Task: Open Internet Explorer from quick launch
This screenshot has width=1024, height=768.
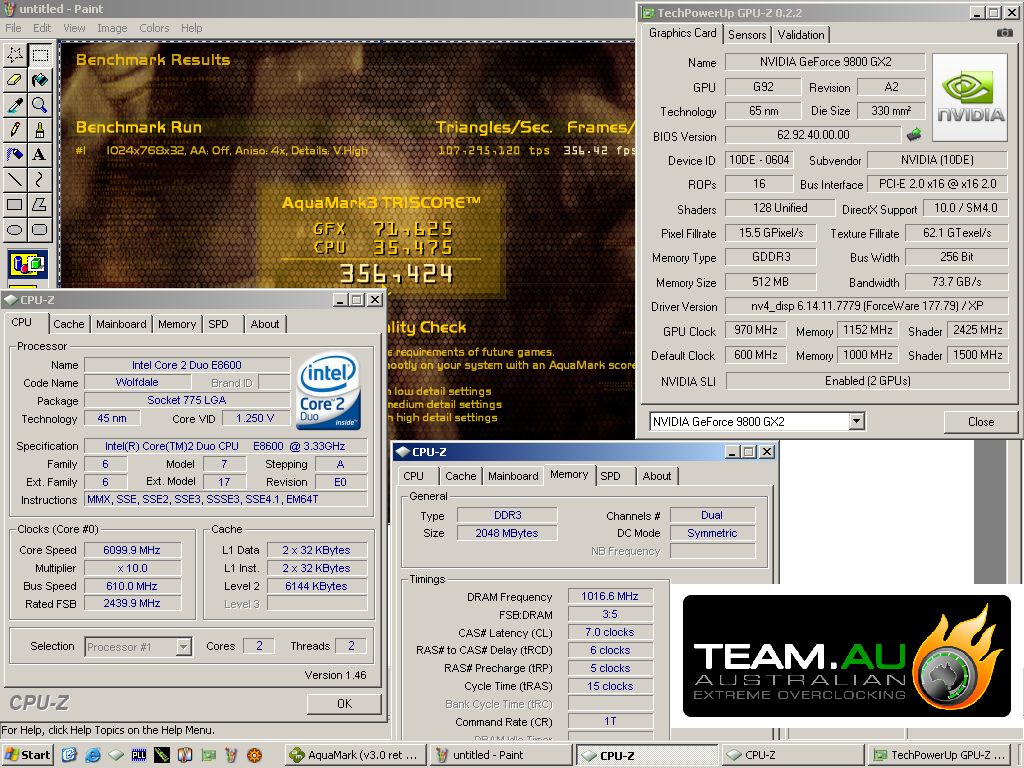Action: [x=93, y=755]
